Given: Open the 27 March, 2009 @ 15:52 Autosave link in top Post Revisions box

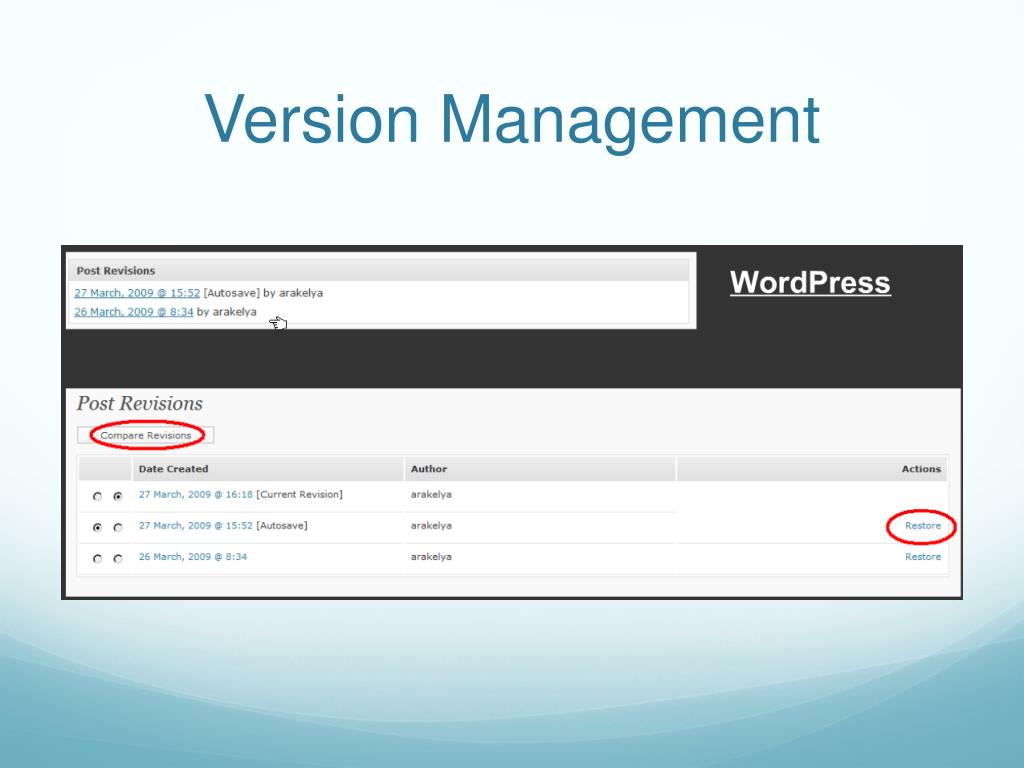Looking at the screenshot, I should (137, 293).
